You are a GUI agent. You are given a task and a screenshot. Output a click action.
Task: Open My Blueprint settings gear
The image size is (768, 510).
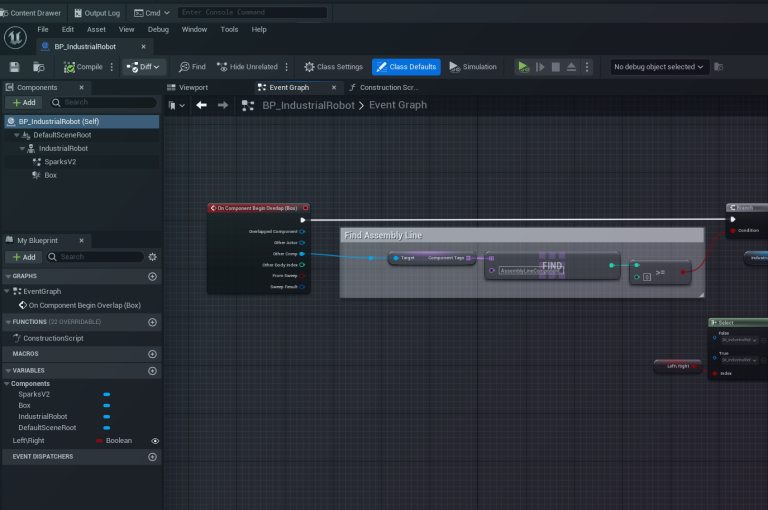[152, 257]
